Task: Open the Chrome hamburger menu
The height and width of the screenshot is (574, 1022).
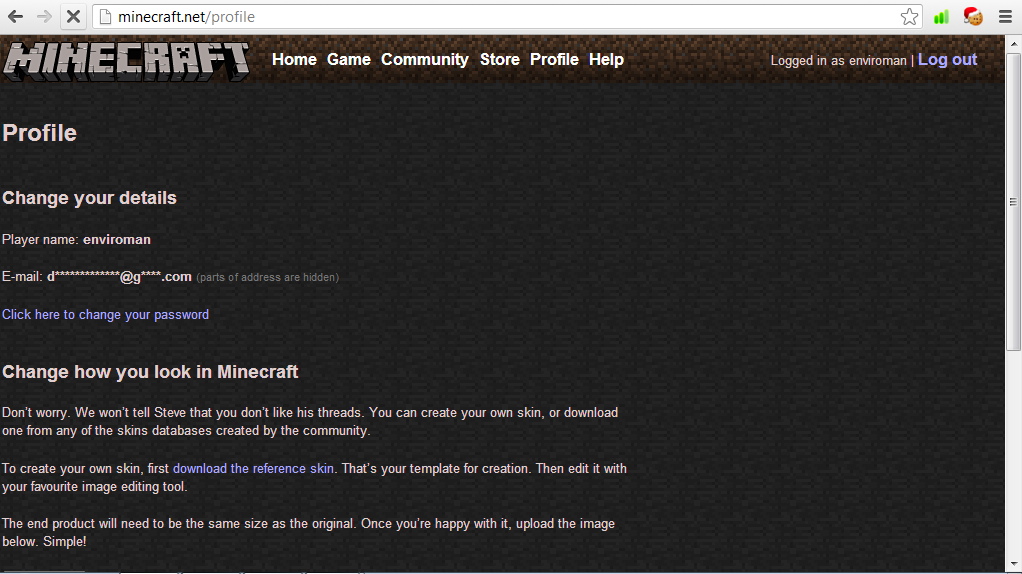Action: [x=1005, y=17]
